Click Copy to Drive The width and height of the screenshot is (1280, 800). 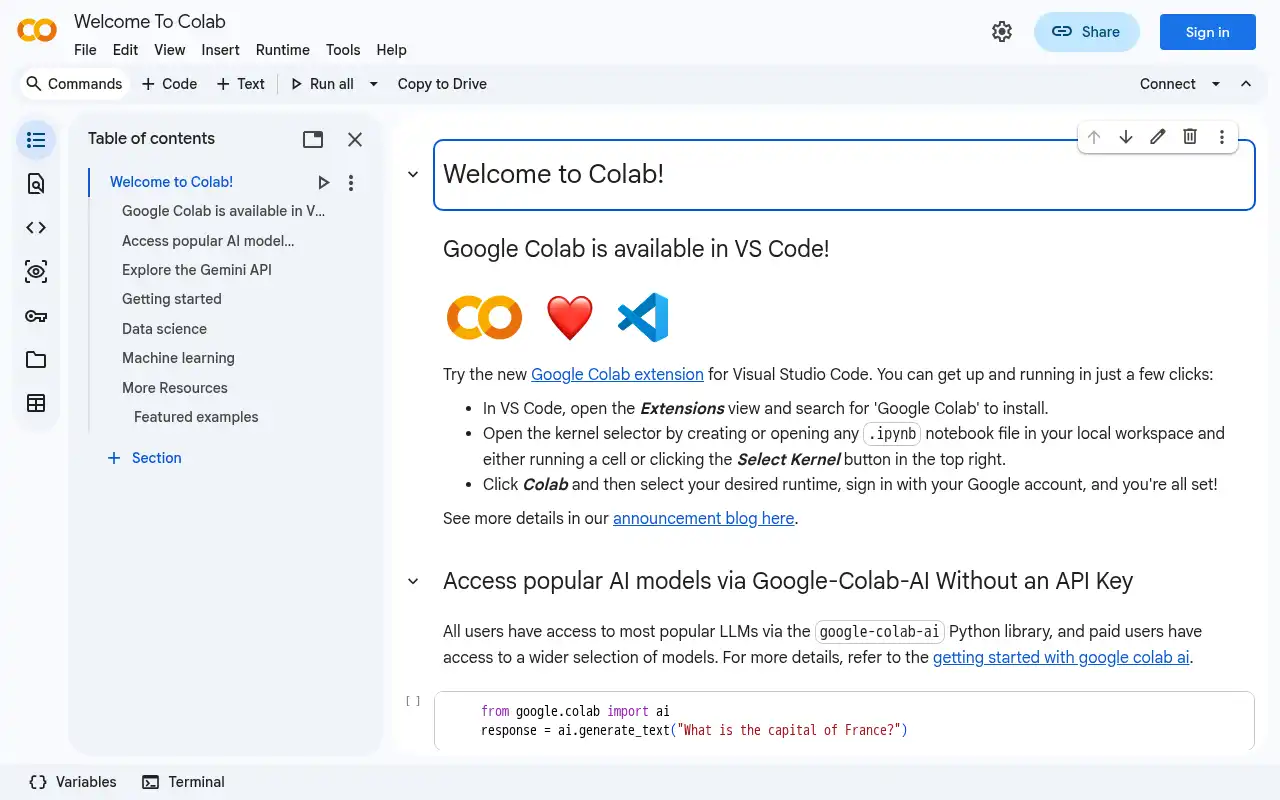(442, 84)
